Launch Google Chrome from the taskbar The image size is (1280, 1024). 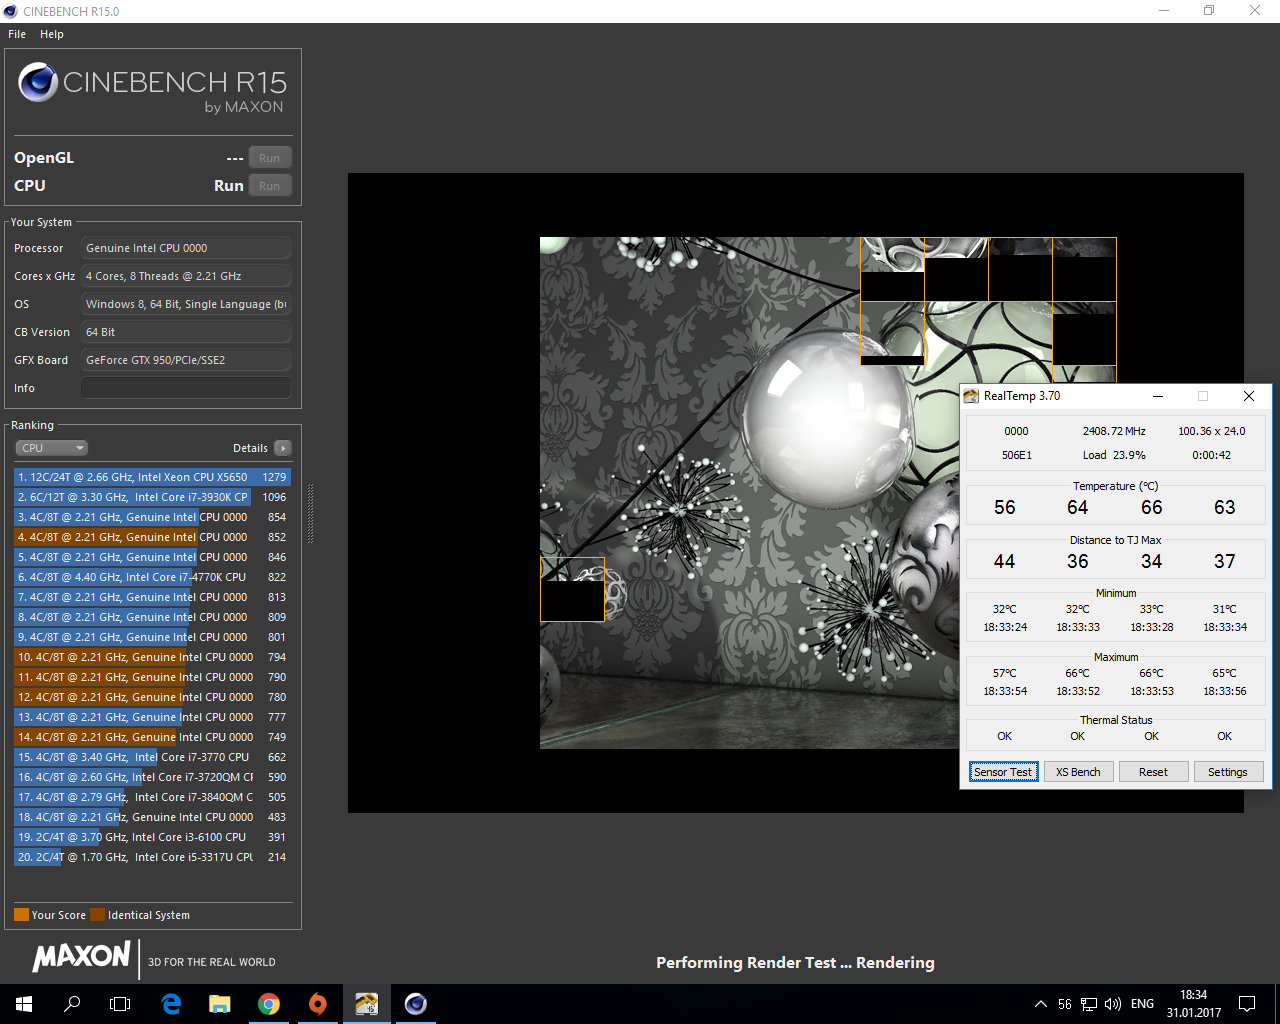269,1004
